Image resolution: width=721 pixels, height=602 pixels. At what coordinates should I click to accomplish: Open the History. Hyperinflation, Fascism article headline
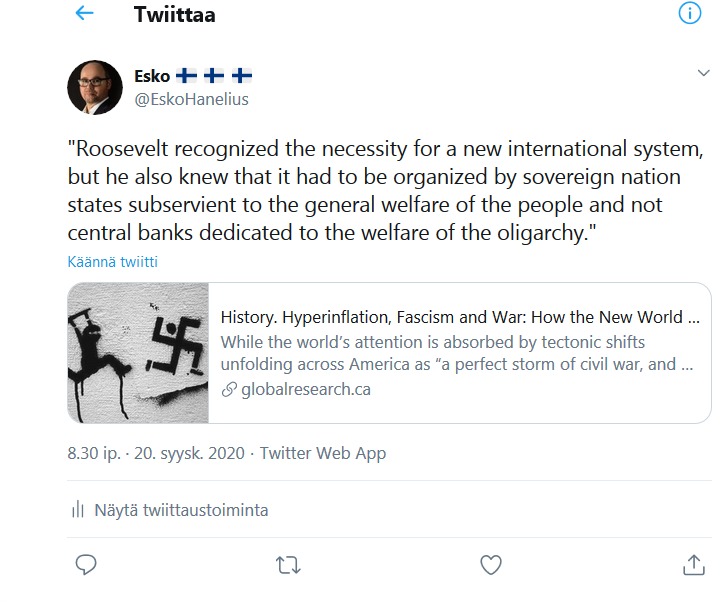click(x=459, y=318)
